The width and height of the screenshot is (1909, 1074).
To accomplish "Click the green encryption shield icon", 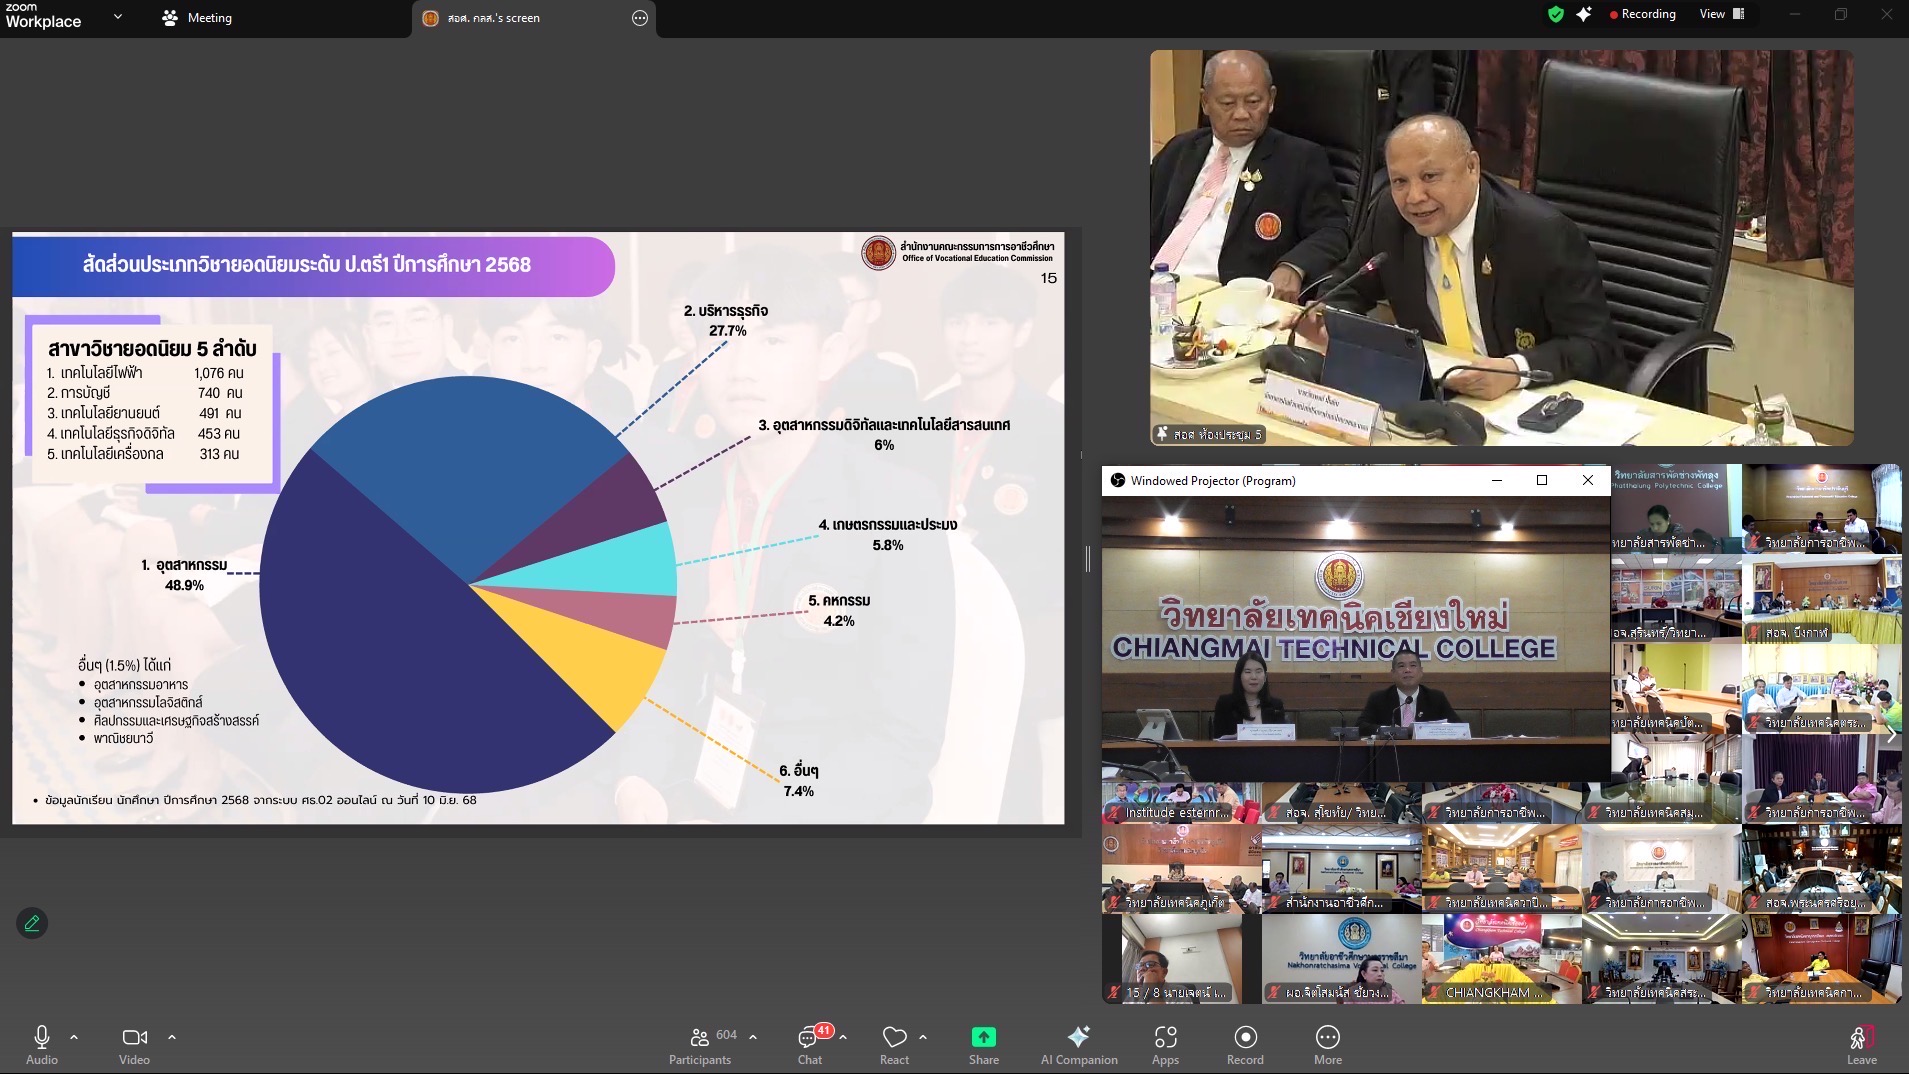I will (1555, 14).
